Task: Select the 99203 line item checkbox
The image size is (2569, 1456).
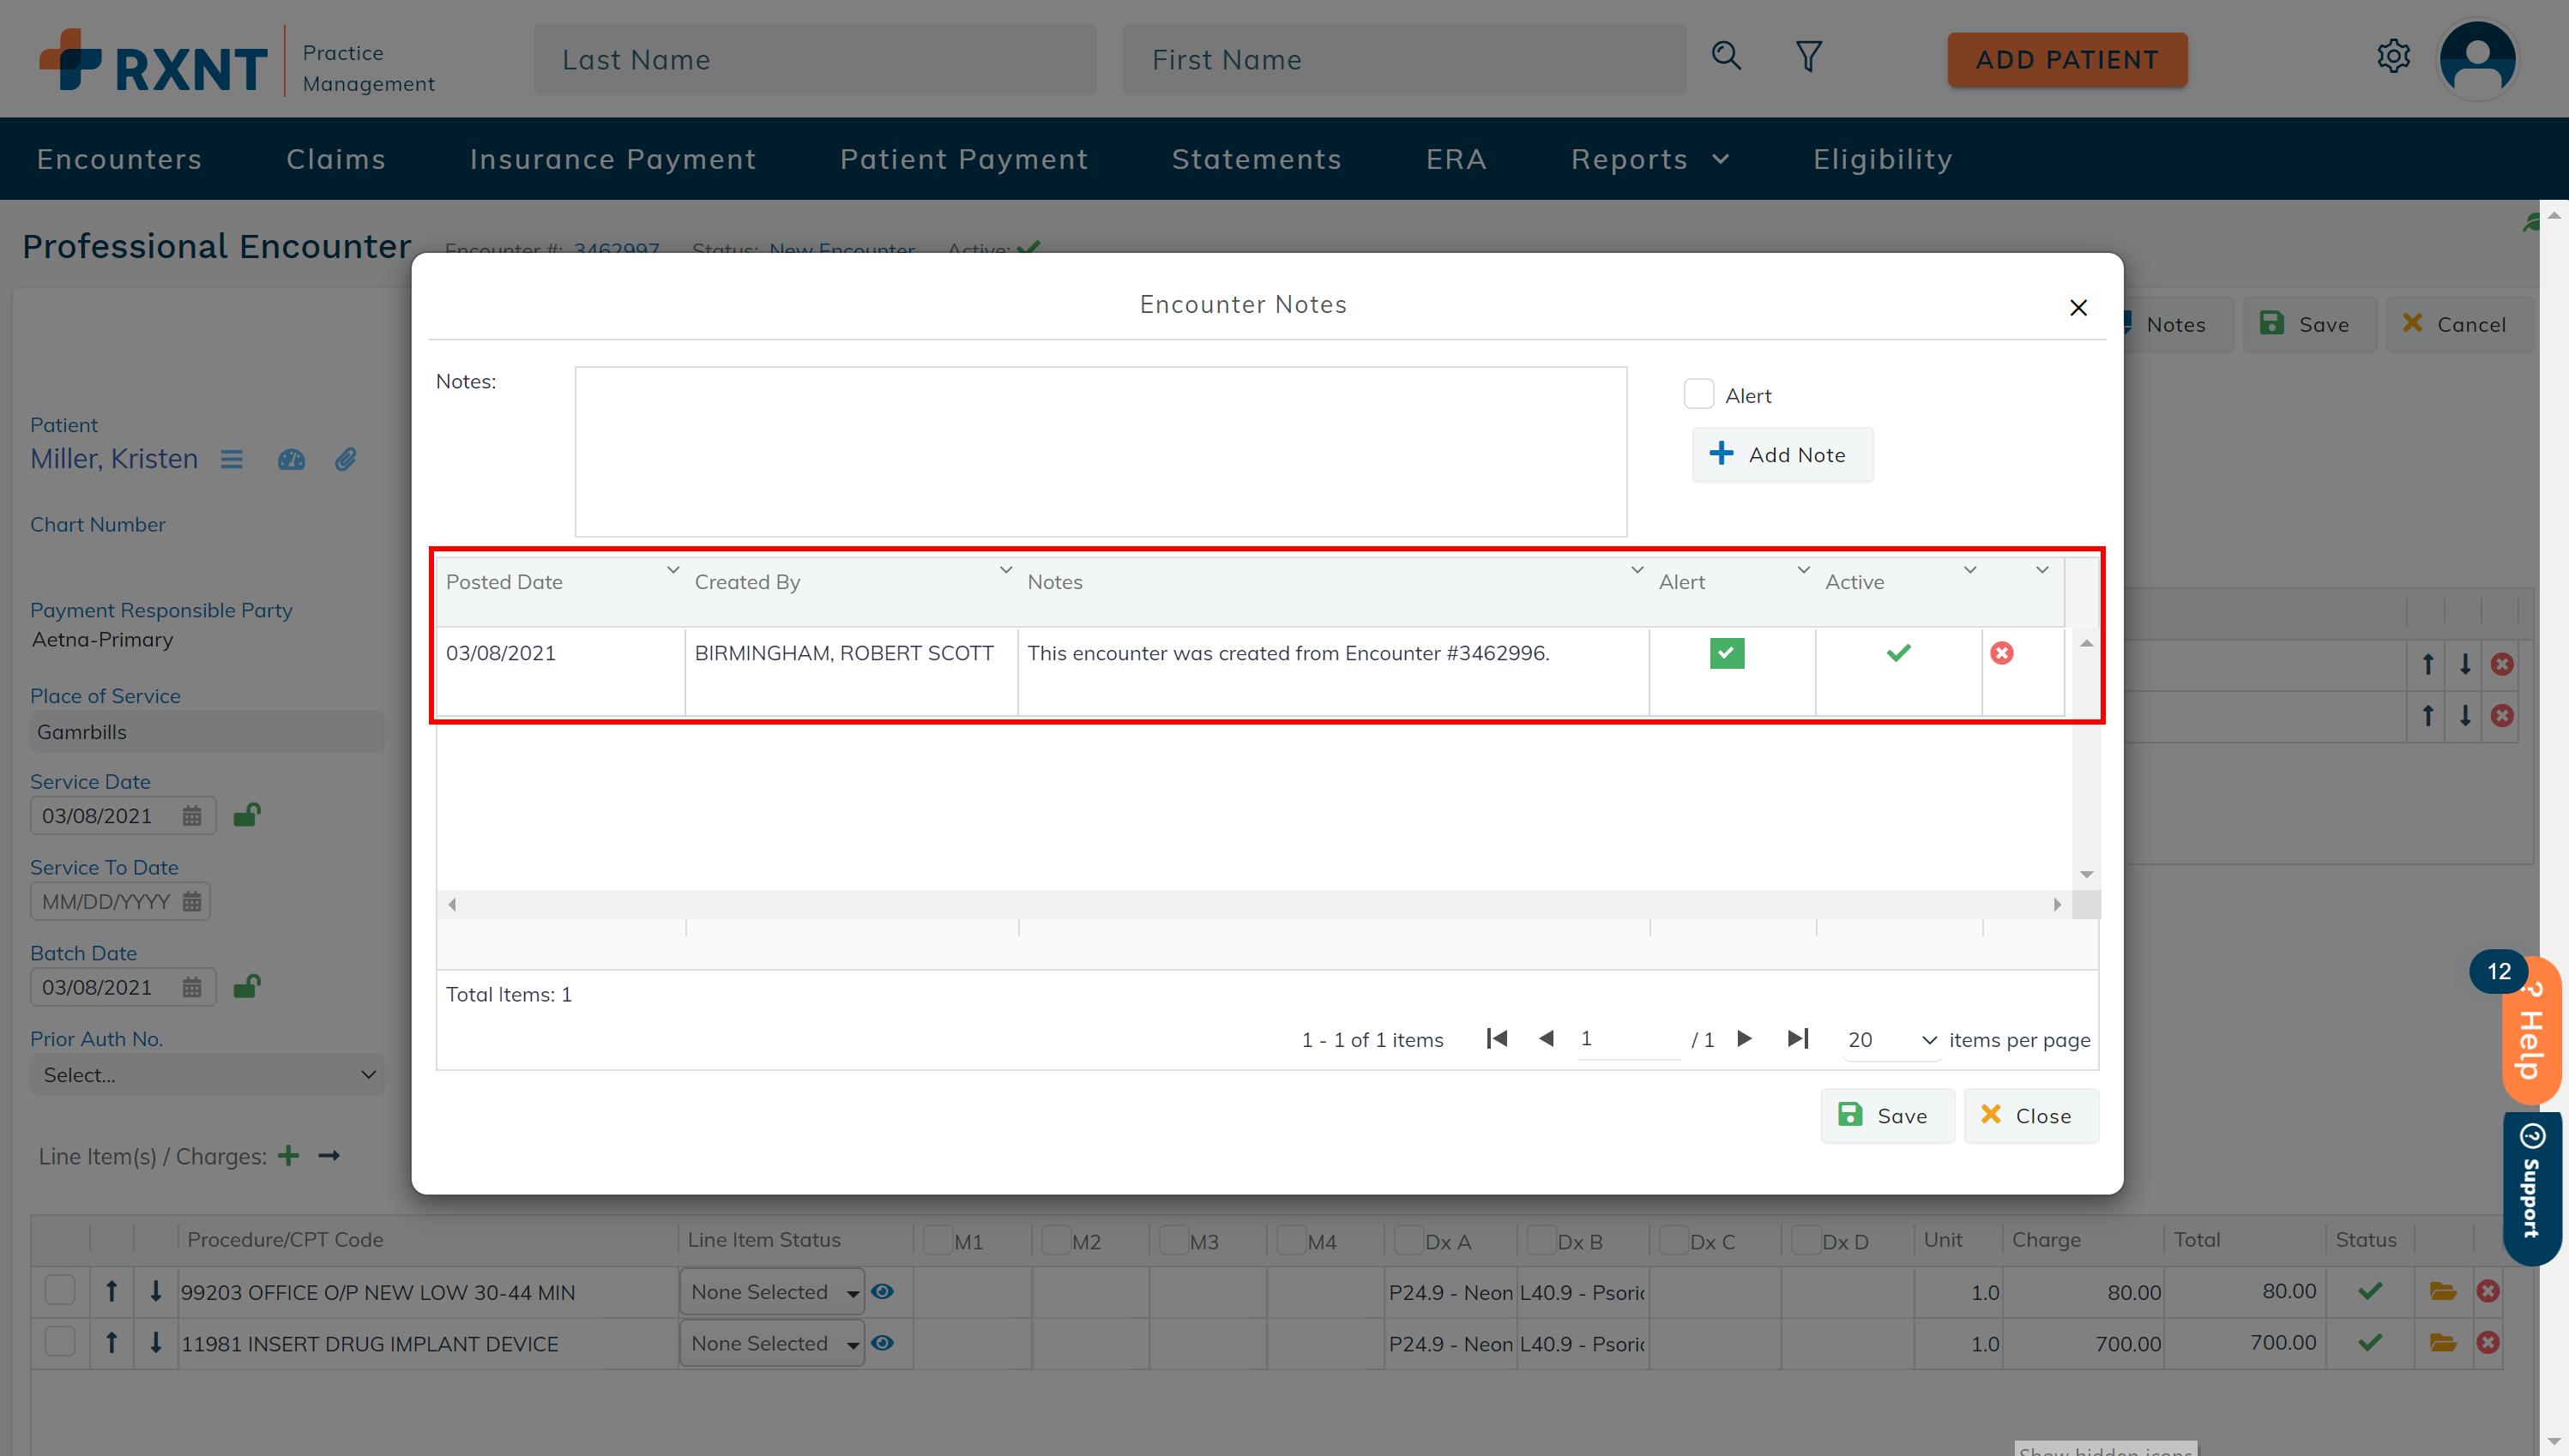Action: (x=60, y=1291)
